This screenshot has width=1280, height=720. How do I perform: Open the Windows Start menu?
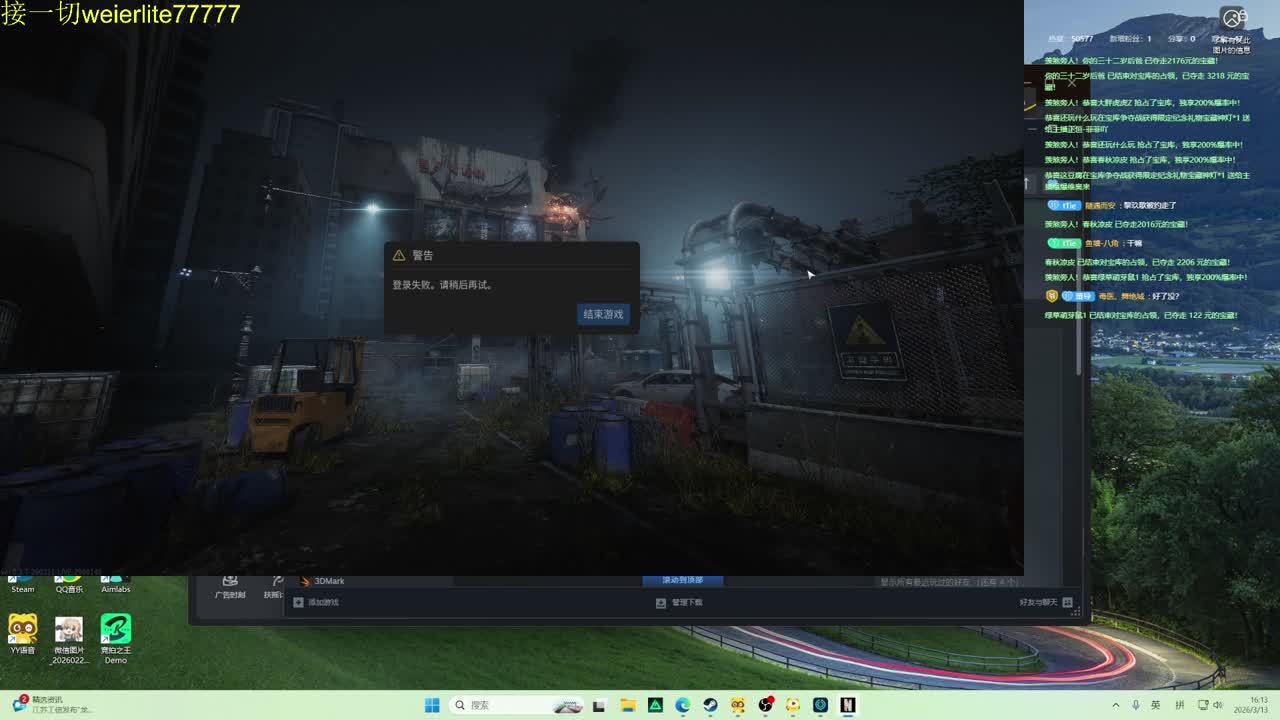432,705
